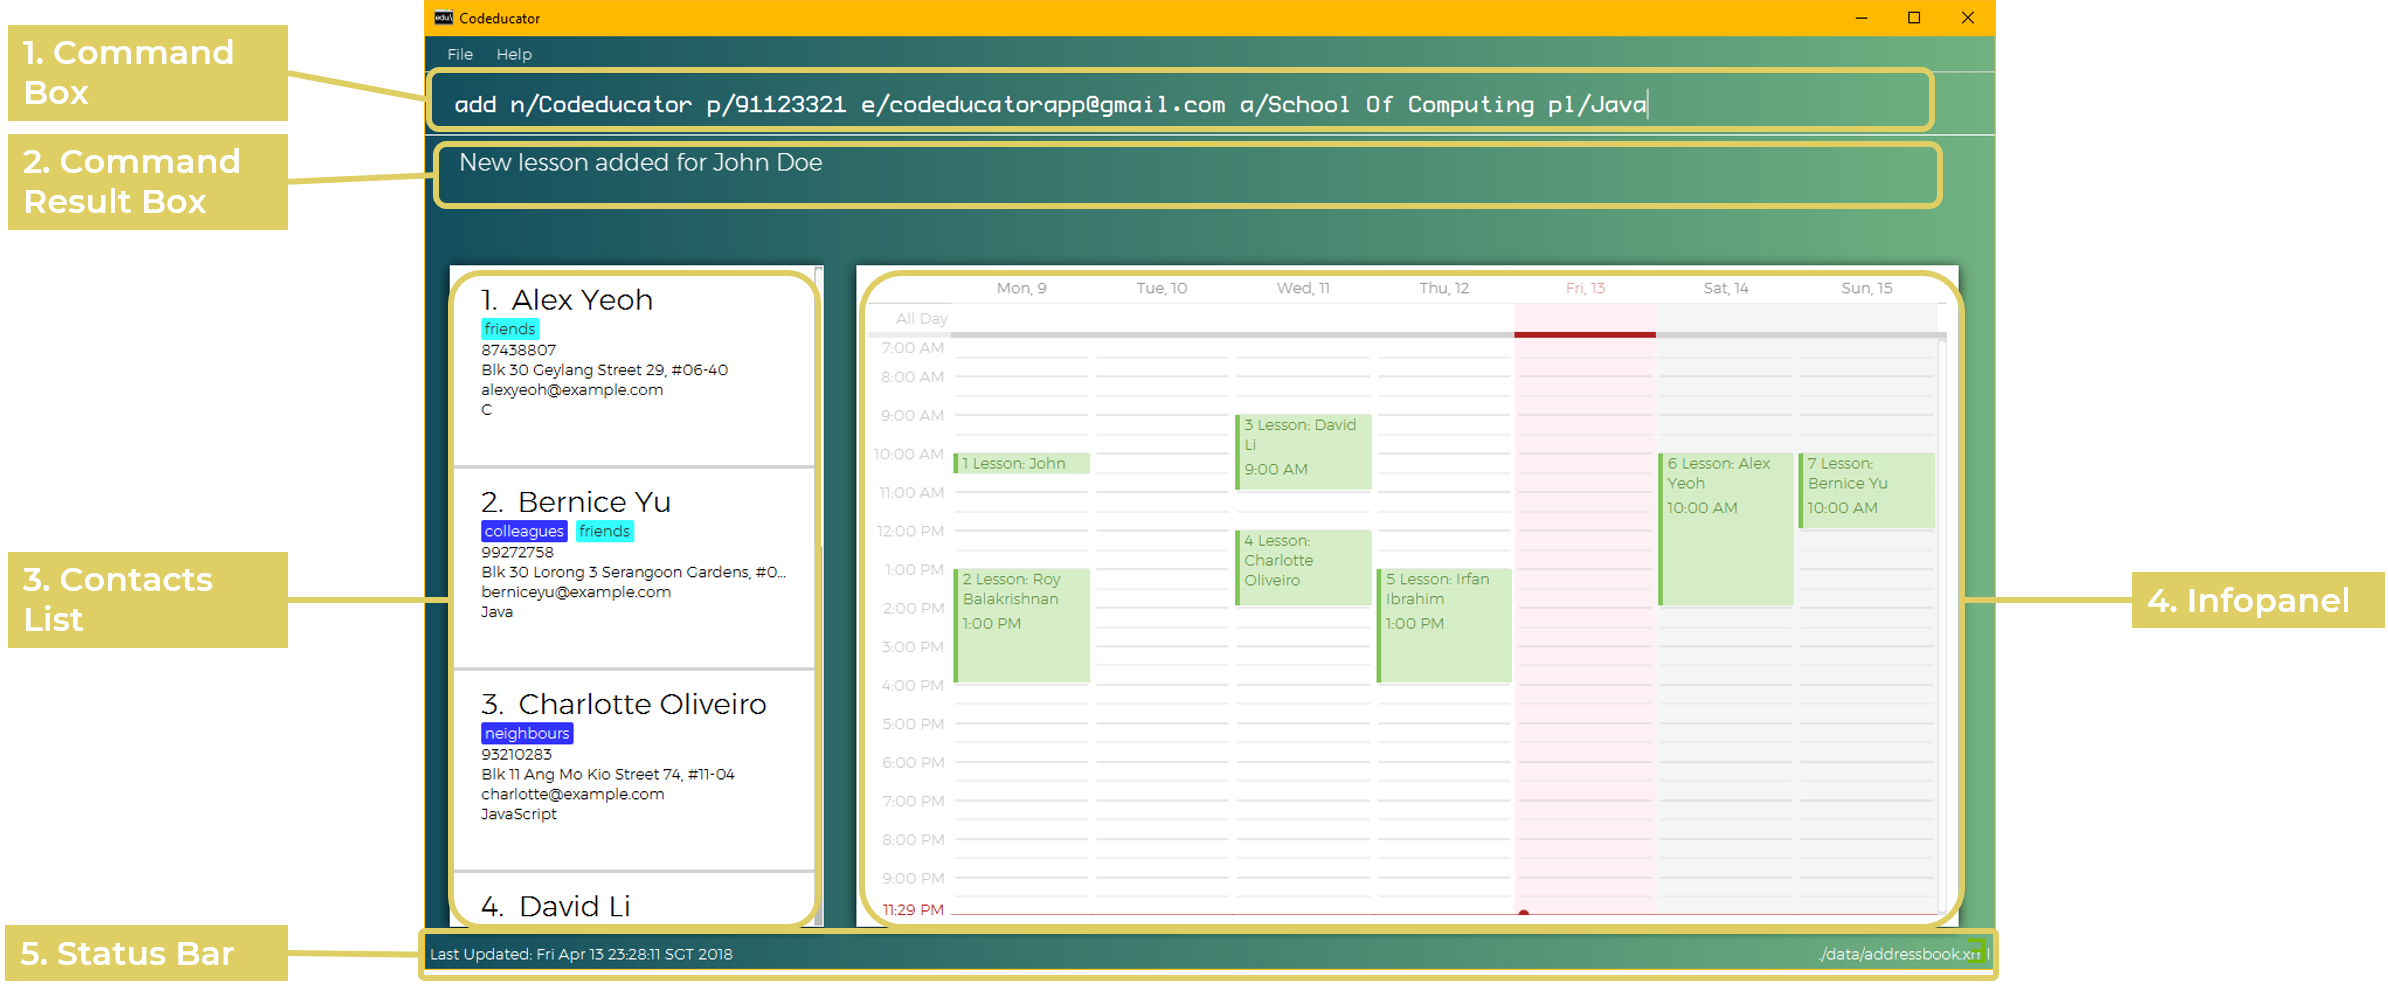Select contact 2. Bernice Yu
Screen dimensions: 2388x993
pos(633,568)
